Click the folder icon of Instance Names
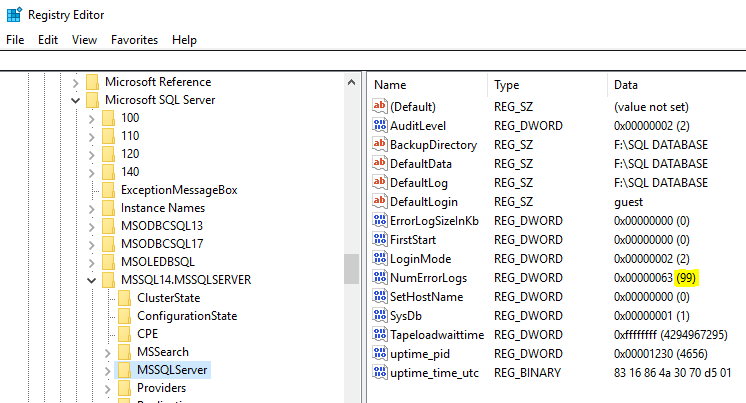Viewport: 746px width, 403px height. tap(108, 208)
